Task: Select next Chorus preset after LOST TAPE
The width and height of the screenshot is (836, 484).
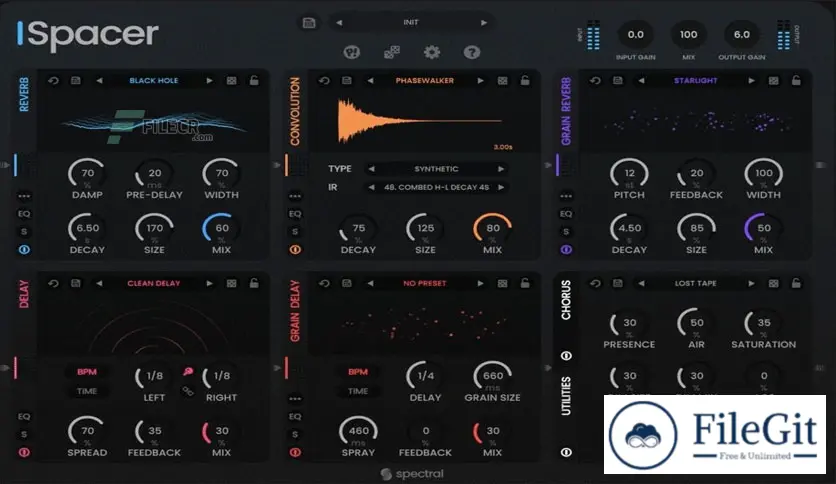Action: click(751, 284)
